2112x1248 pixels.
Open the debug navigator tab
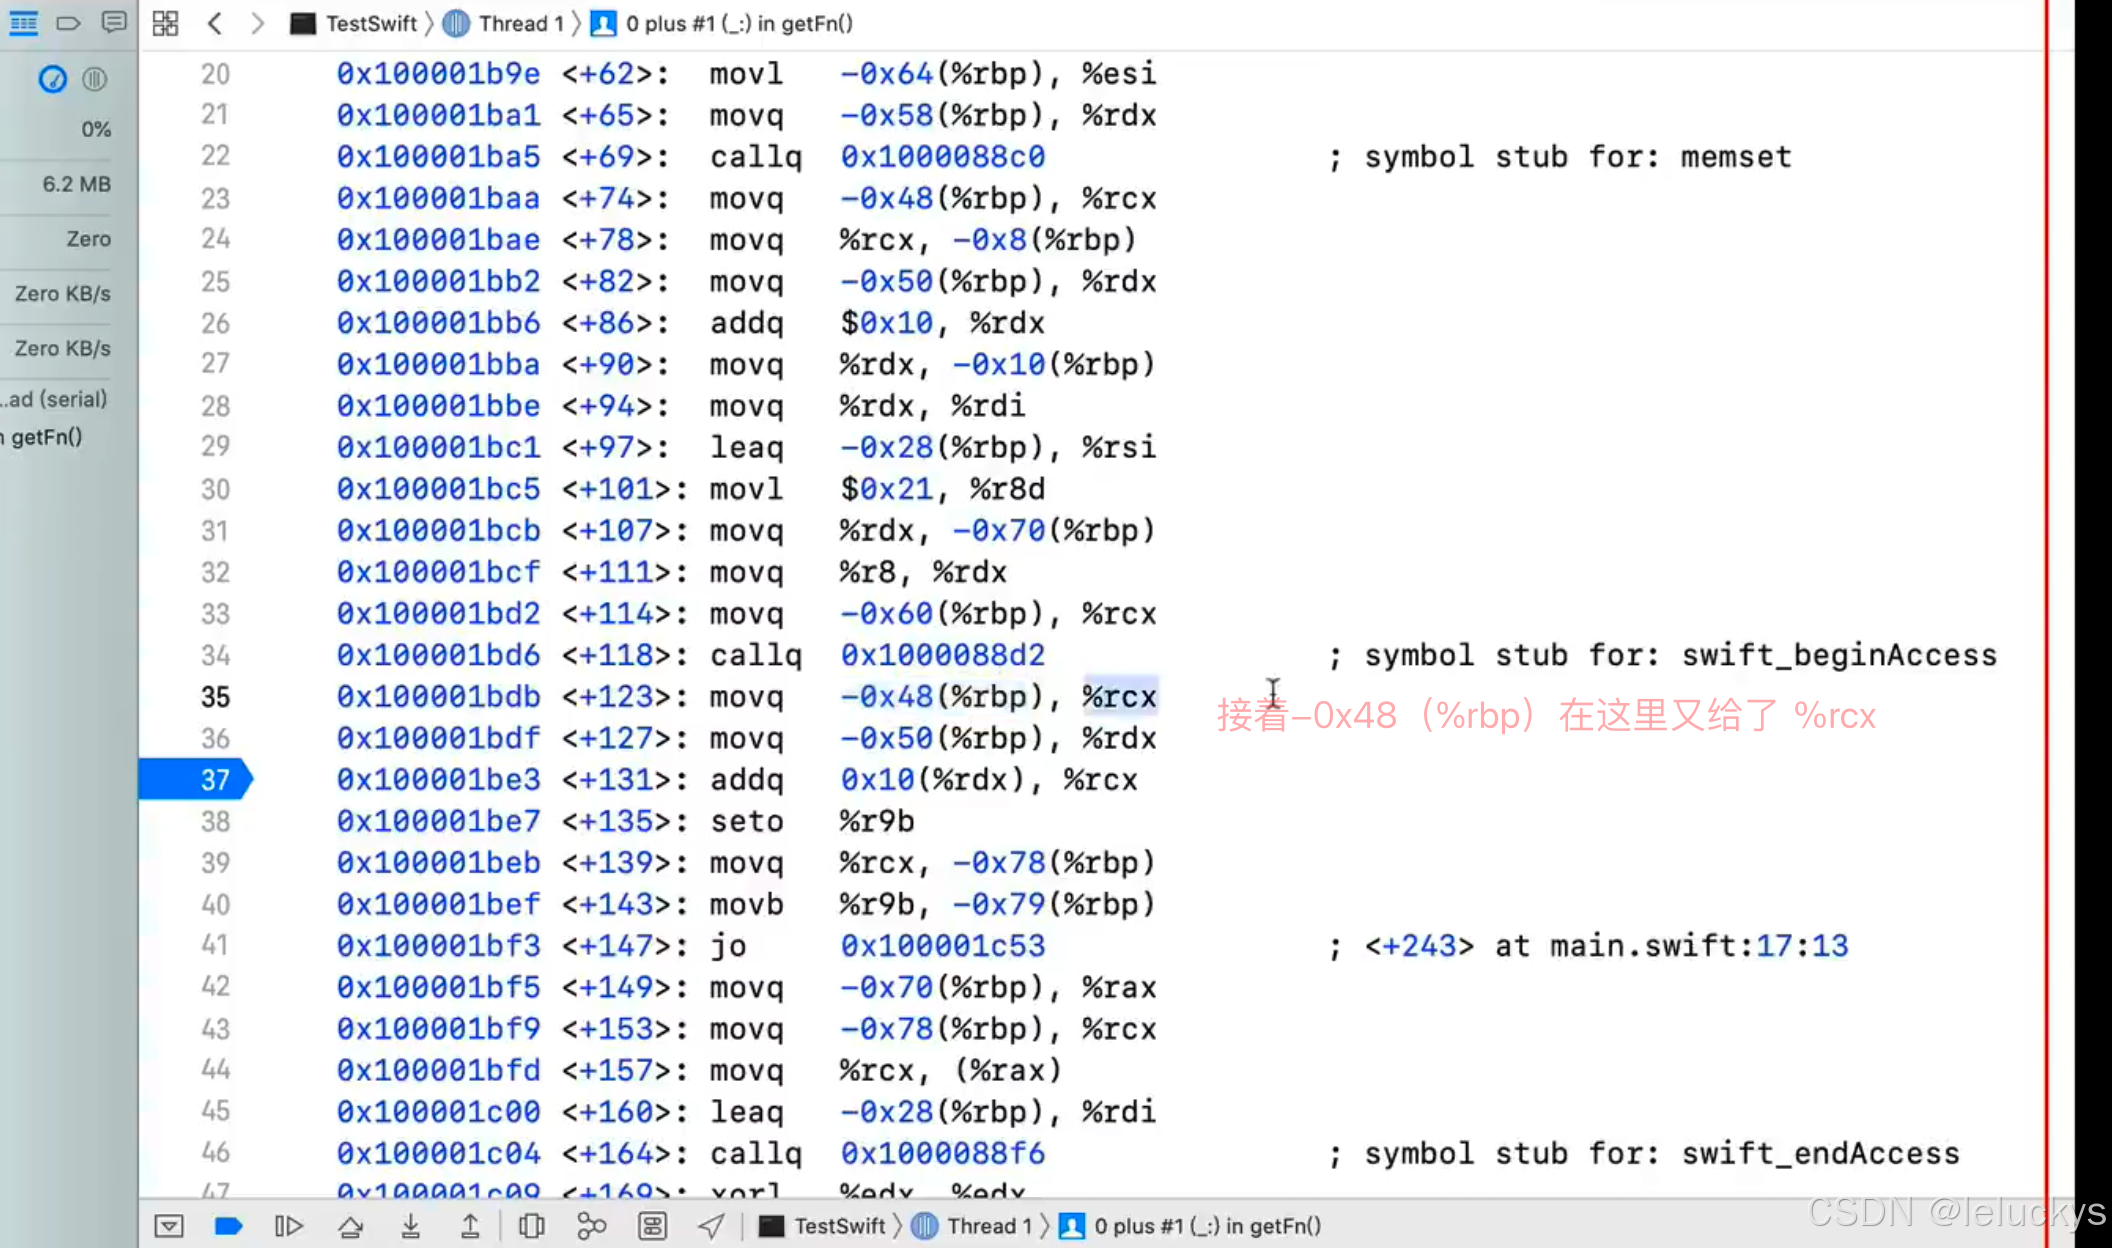coord(23,23)
